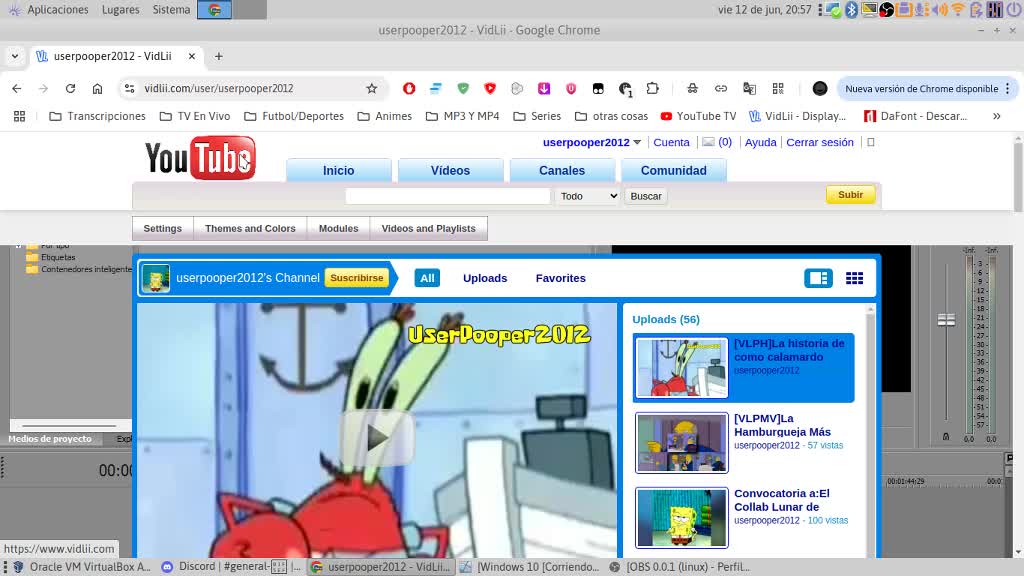This screenshot has height=576, width=1024.
Task: Click the volume fader in background editor
Action: 946,319
